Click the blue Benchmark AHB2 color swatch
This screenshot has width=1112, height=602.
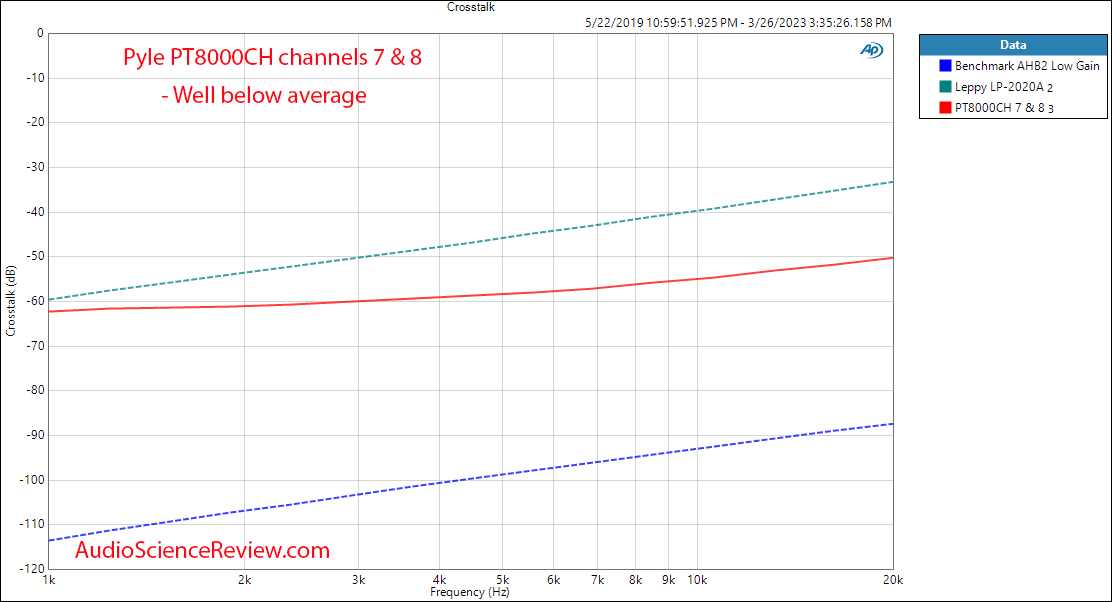tap(945, 65)
